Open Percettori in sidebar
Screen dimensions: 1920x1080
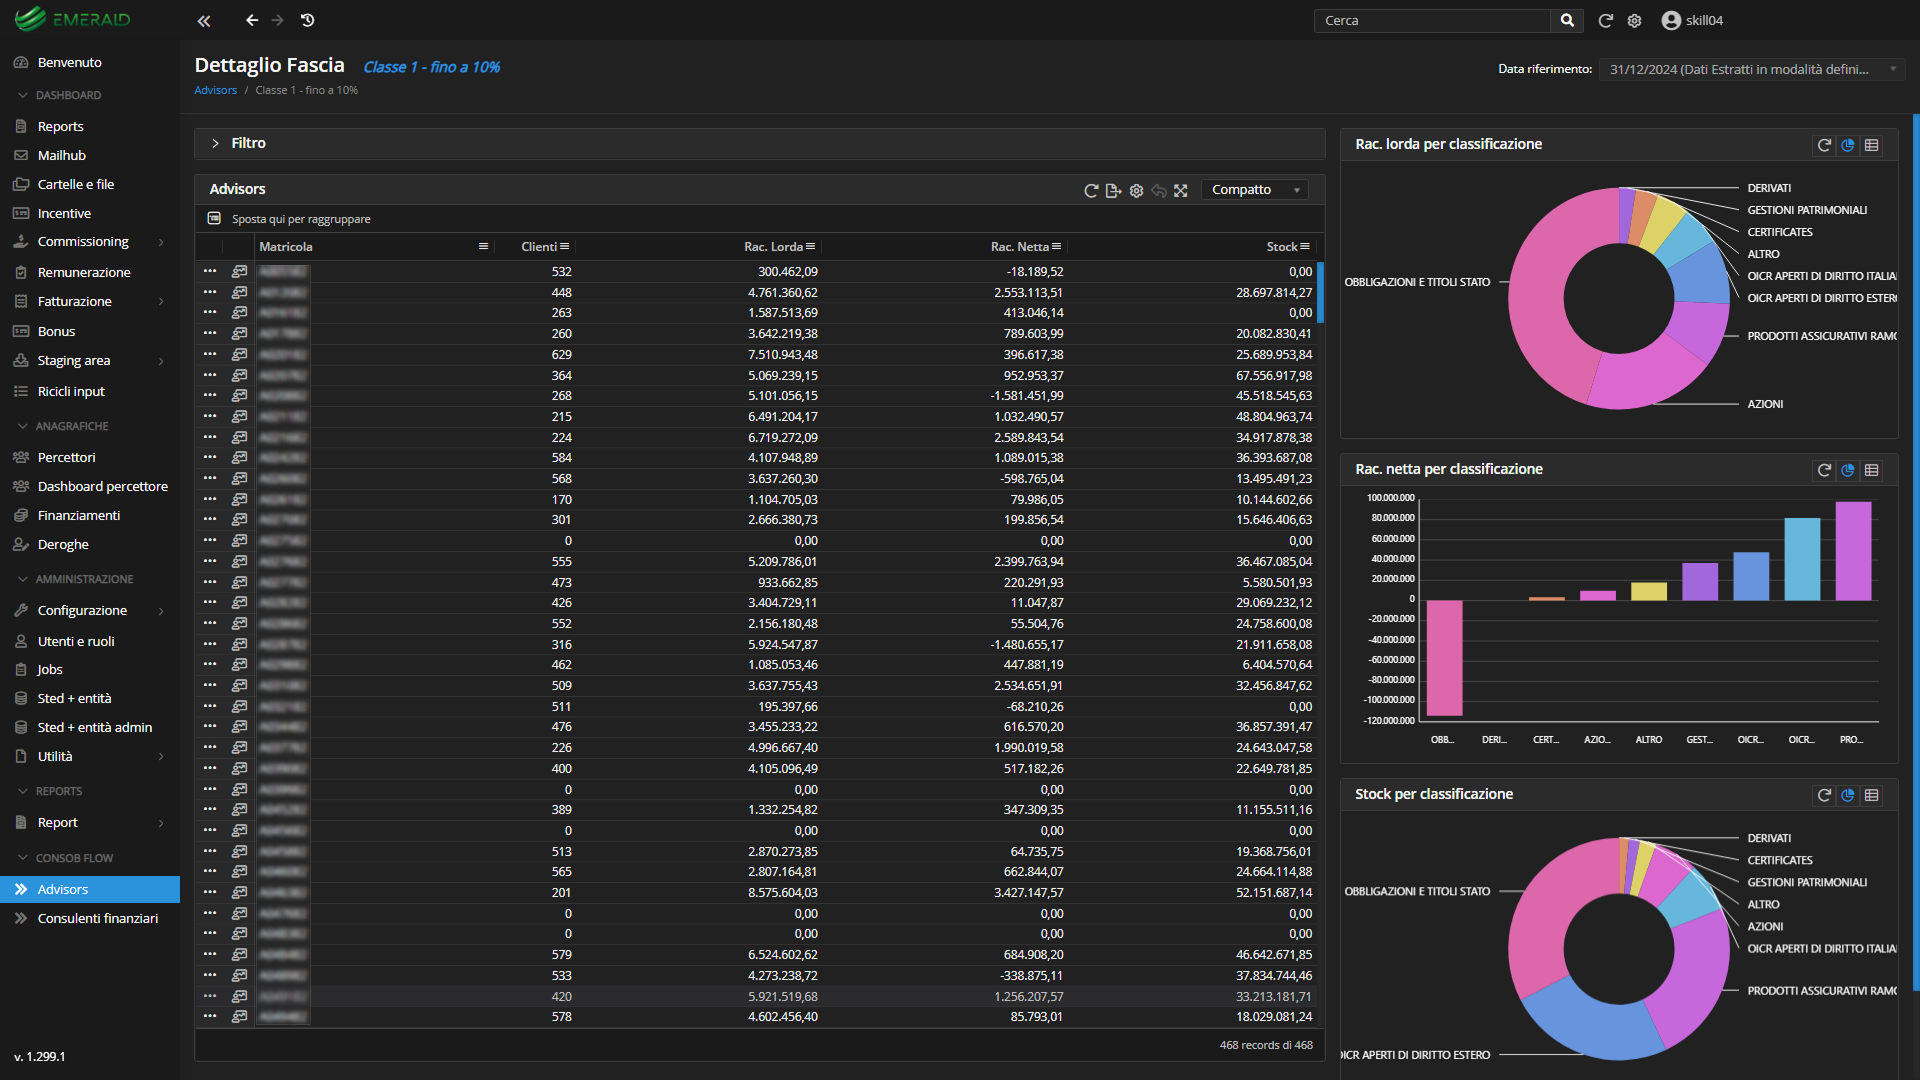(x=90, y=457)
